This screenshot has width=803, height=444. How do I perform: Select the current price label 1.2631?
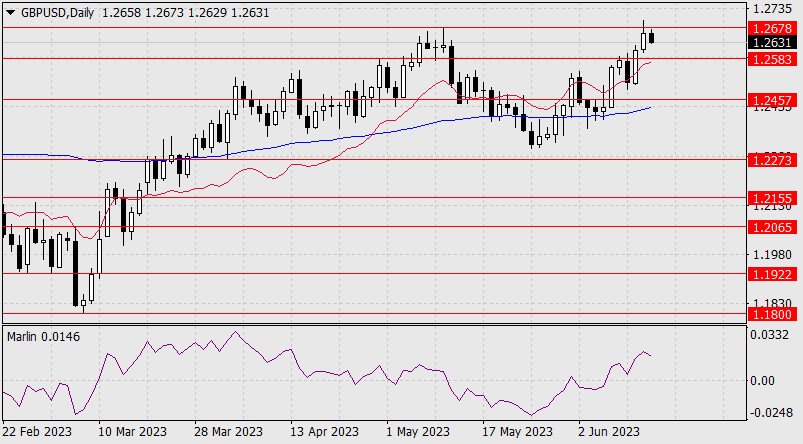point(772,43)
